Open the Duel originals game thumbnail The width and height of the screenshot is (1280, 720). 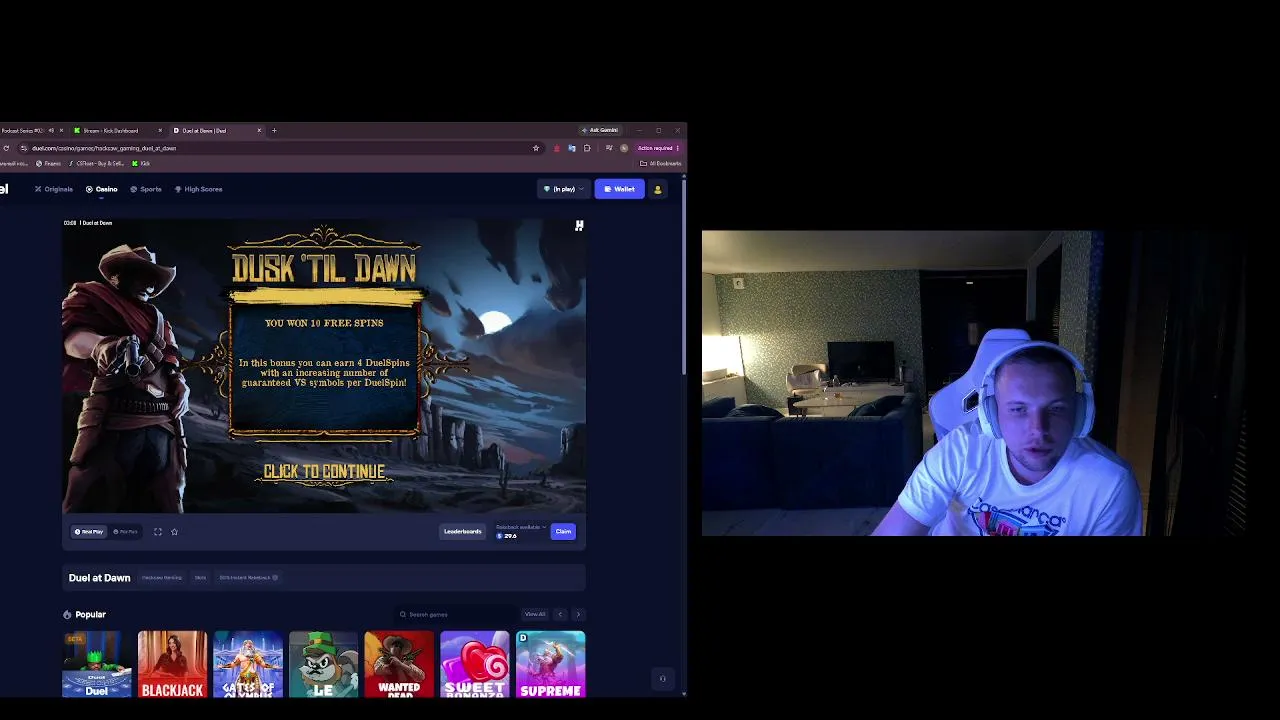[x=97, y=664]
